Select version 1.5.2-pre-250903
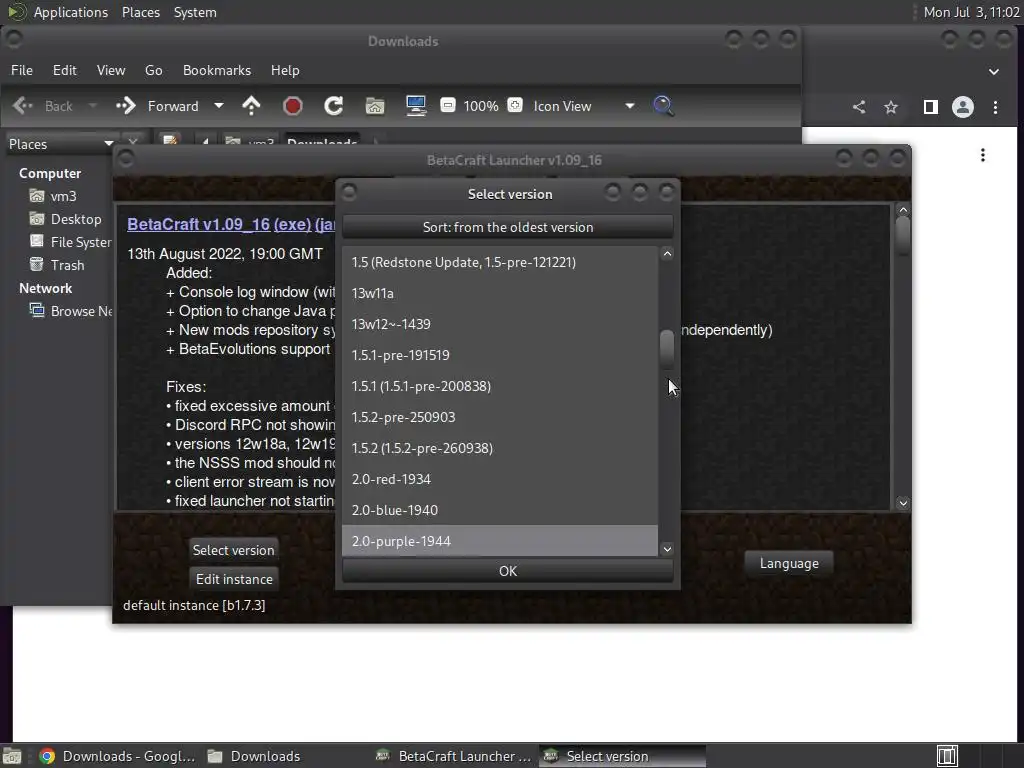1024x768 pixels. tap(500, 417)
